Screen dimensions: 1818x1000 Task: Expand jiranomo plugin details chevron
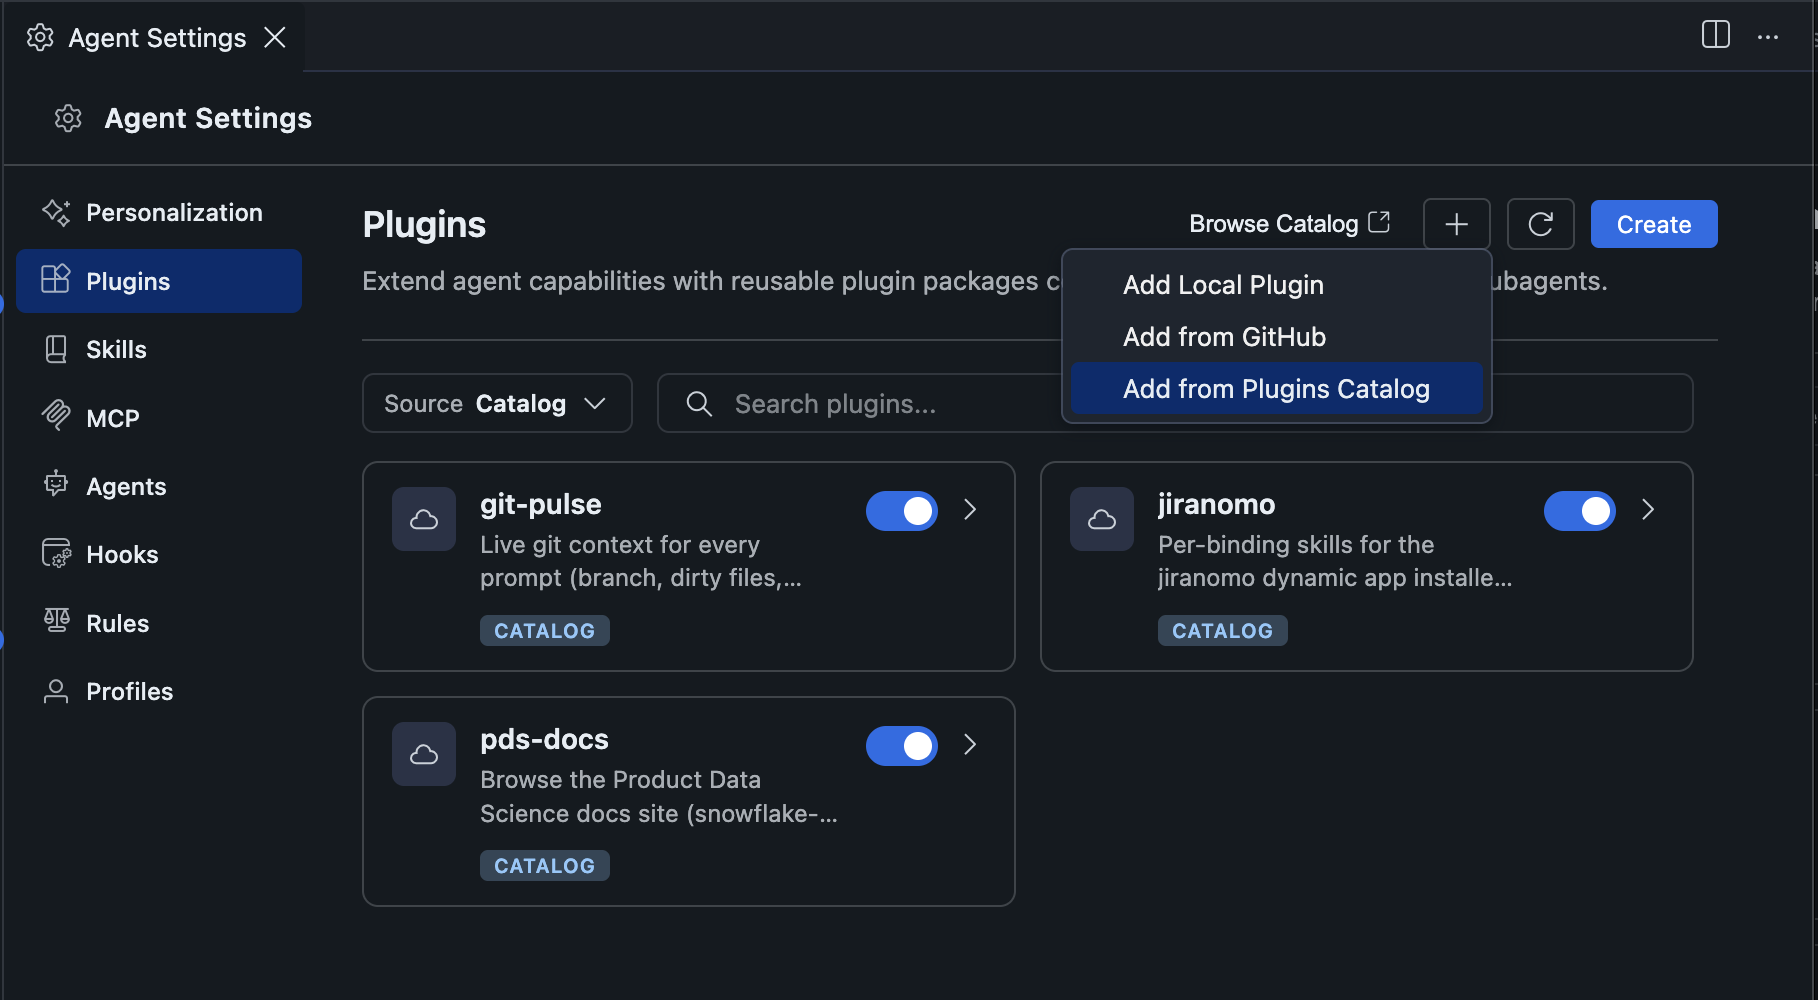[1647, 510]
